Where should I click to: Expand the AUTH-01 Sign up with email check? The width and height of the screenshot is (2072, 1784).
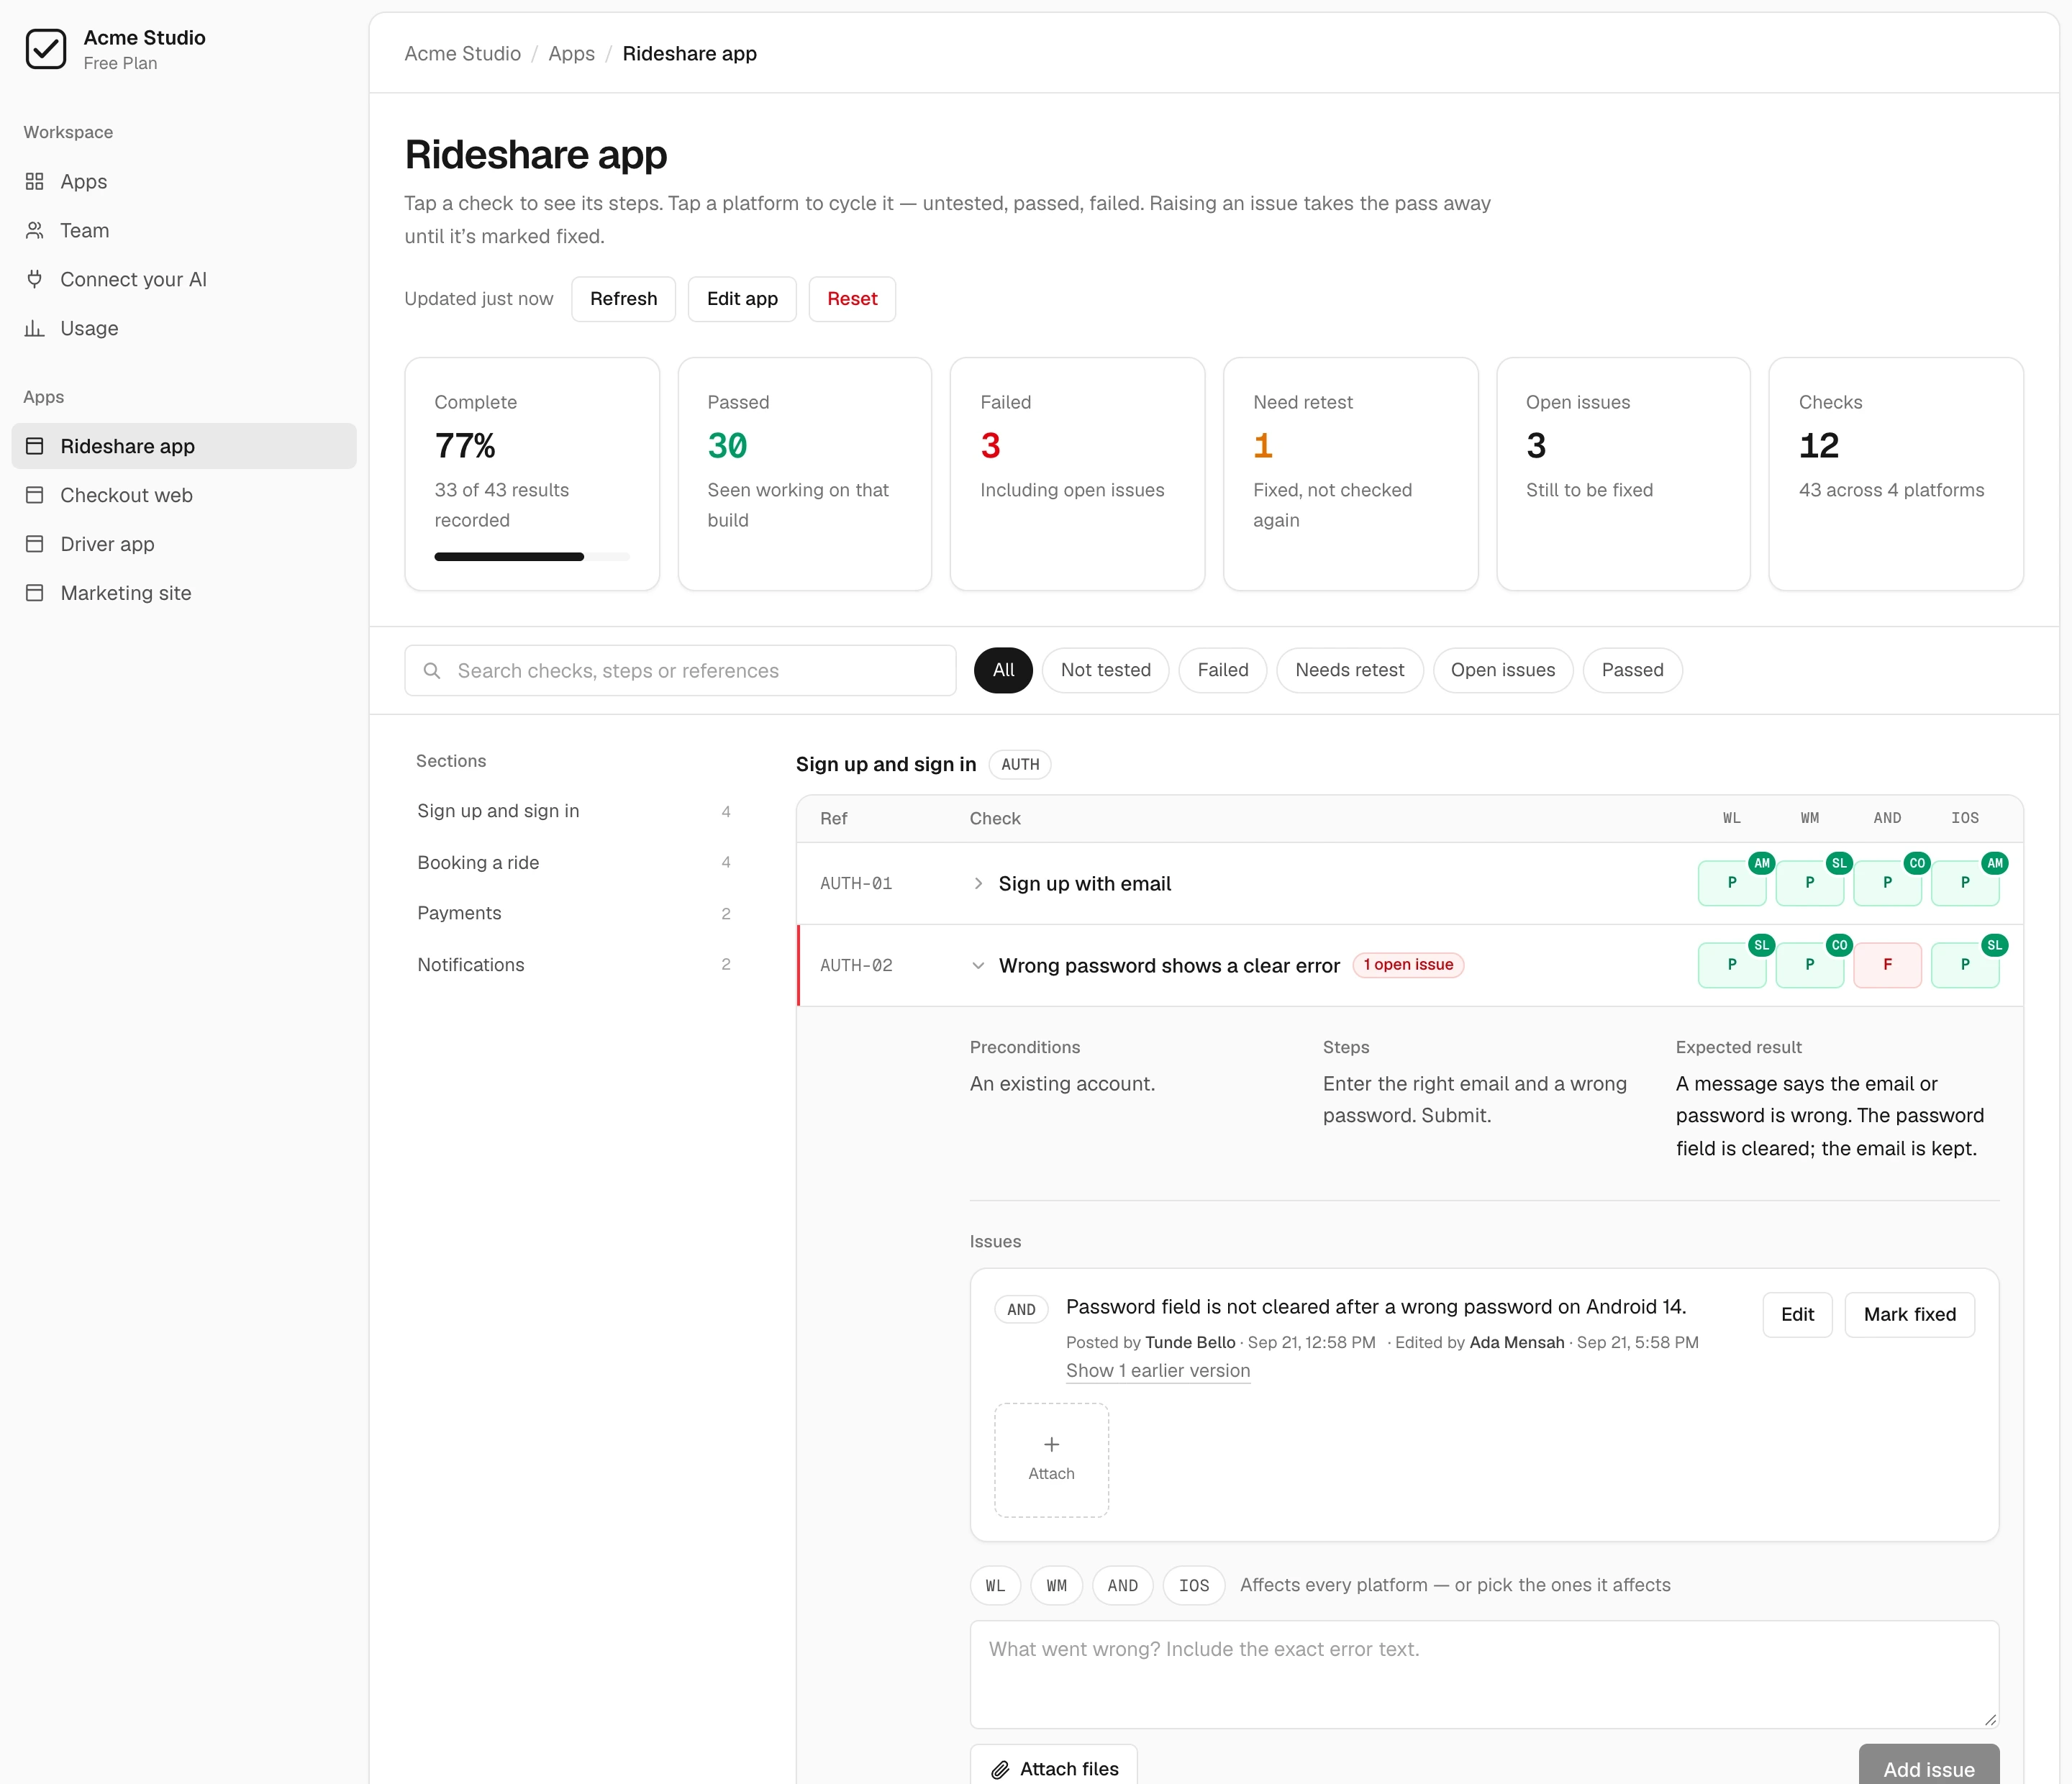point(1084,884)
